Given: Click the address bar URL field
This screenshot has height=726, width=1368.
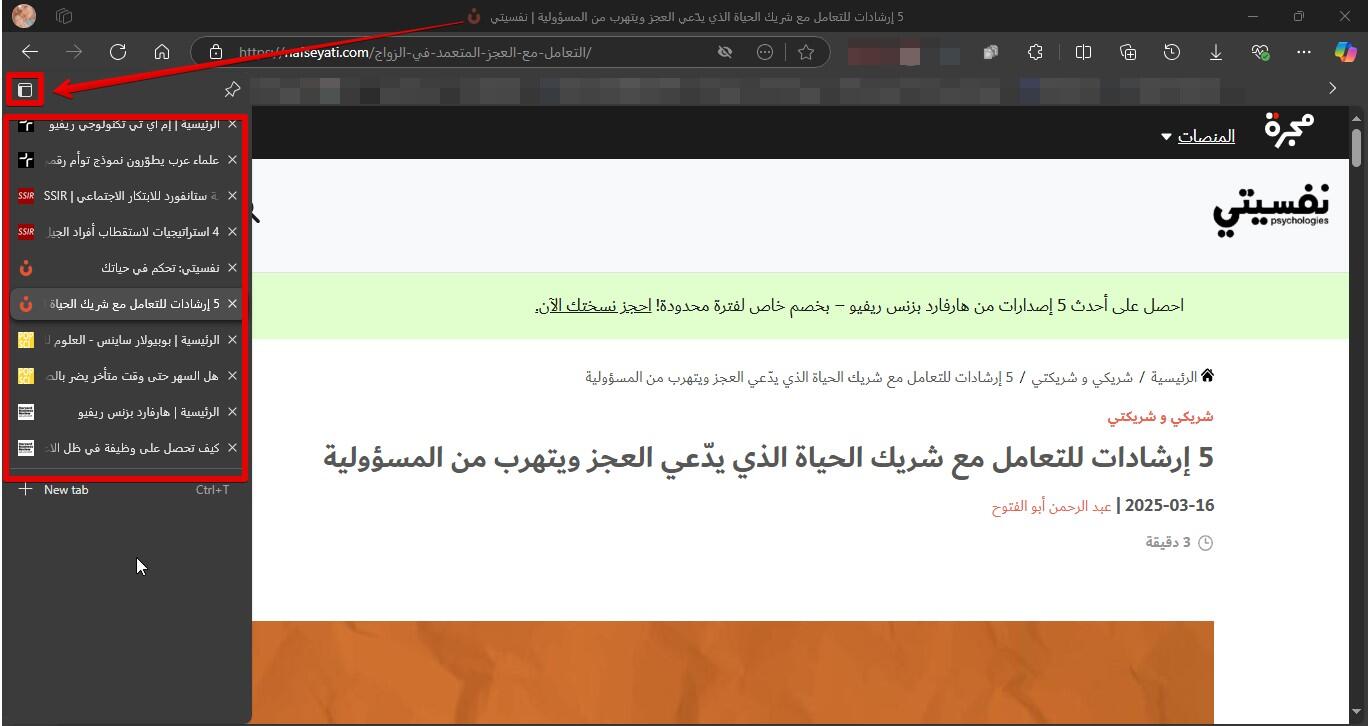Looking at the screenshot, I should click(x=470, y=52).
